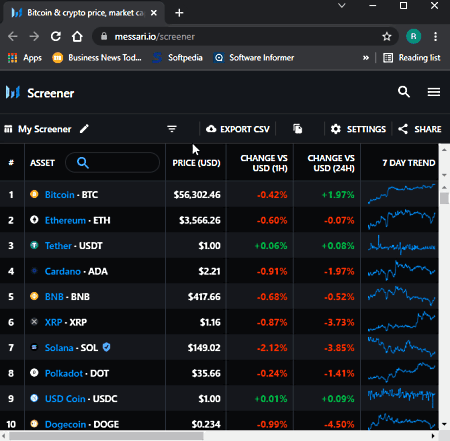
Task: Click the scroll down arrow at bottom
Action: [x=444, y=424]
